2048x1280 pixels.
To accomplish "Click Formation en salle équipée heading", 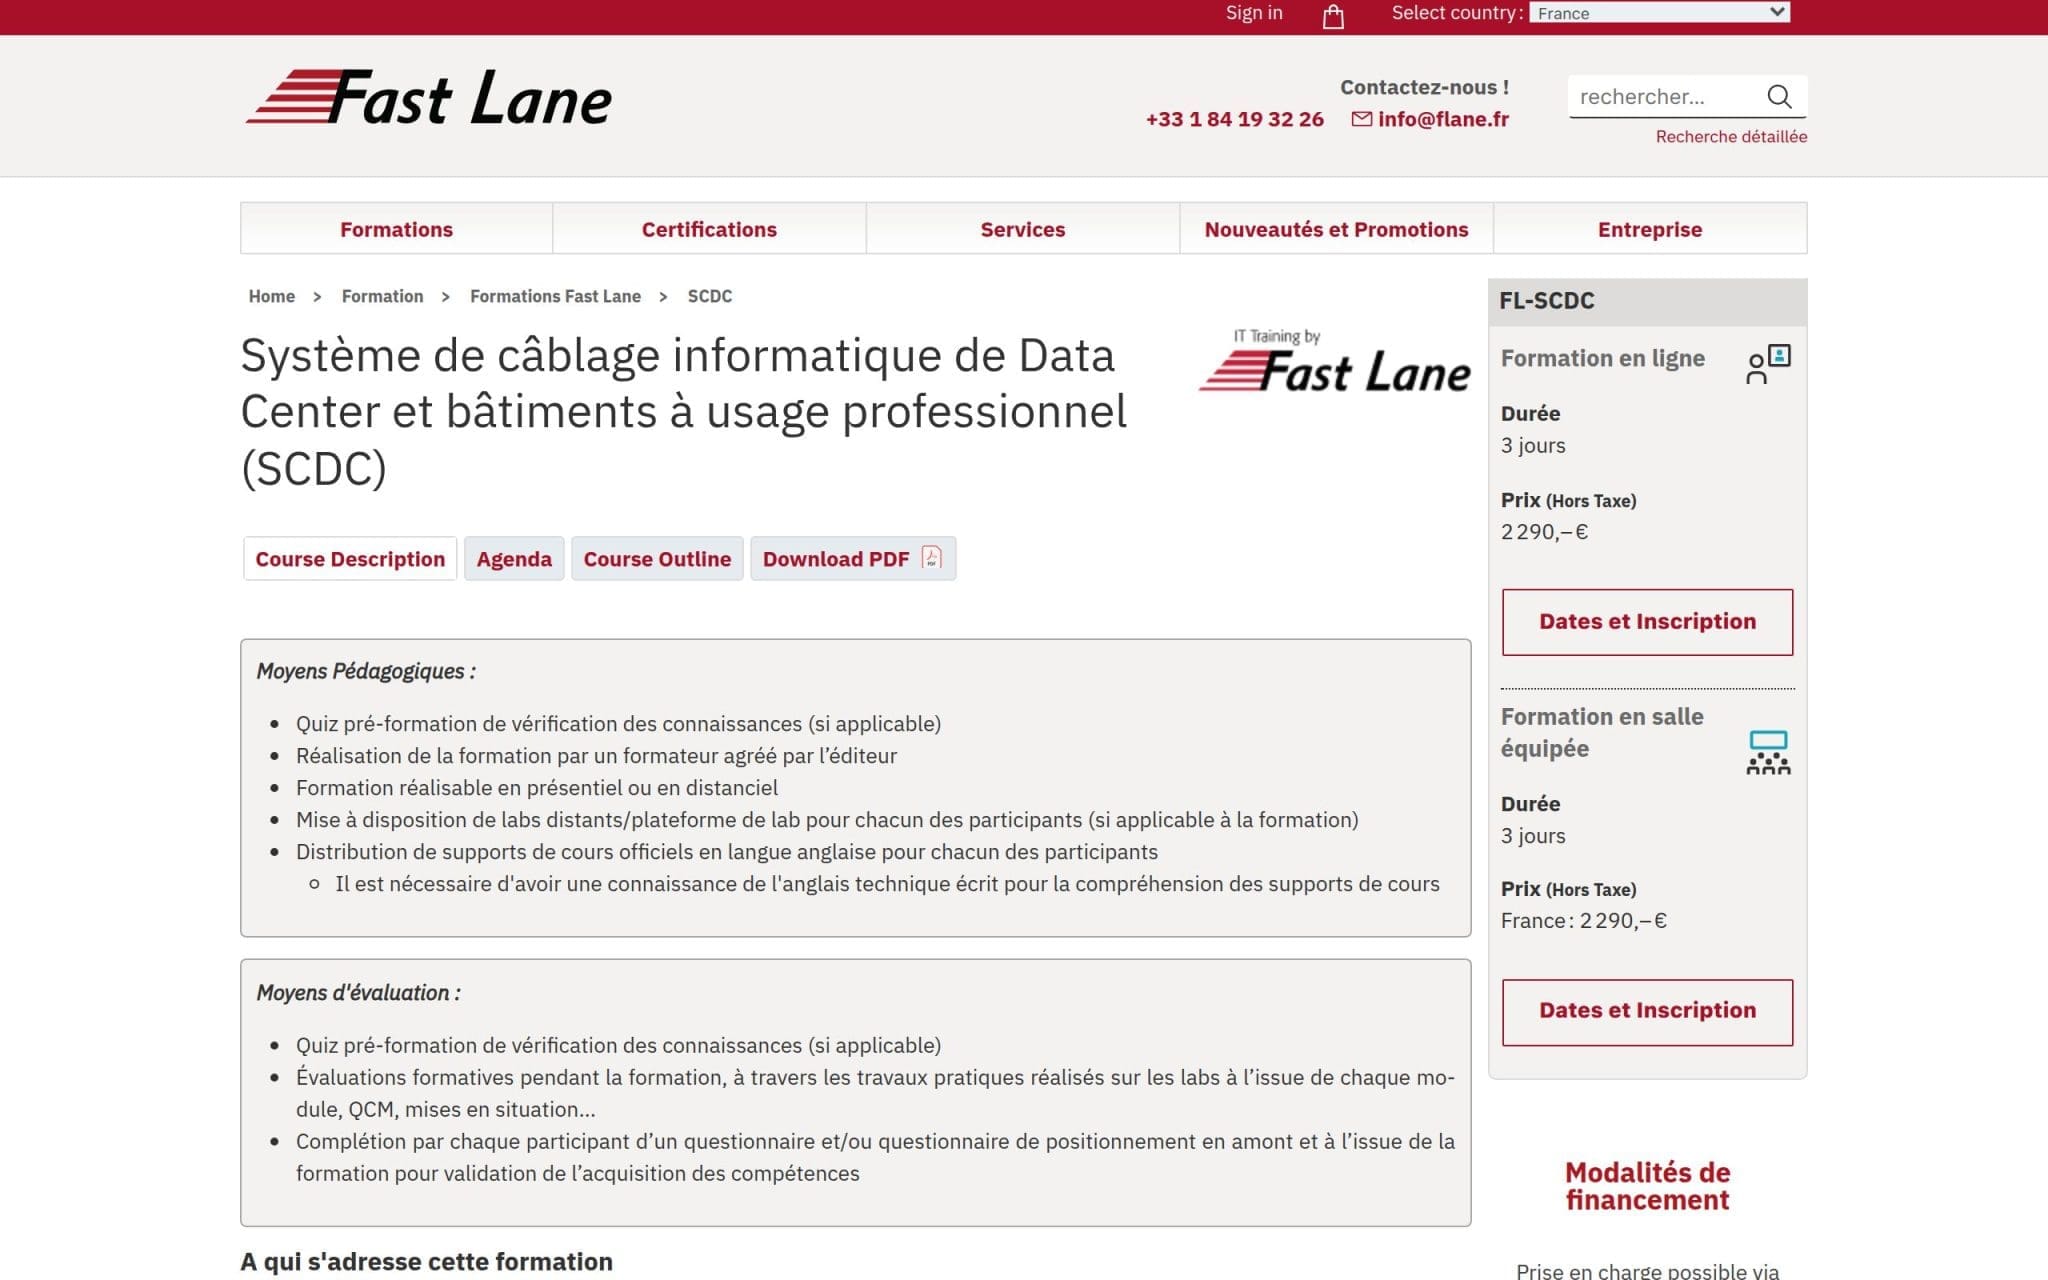I will [x=1602, y=732].
